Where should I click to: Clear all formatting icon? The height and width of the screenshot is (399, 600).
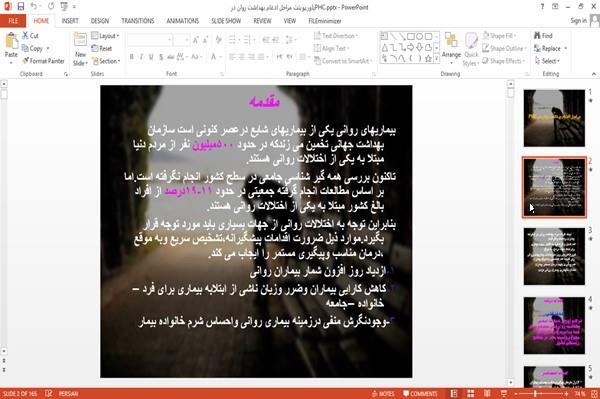coord(219,40)
